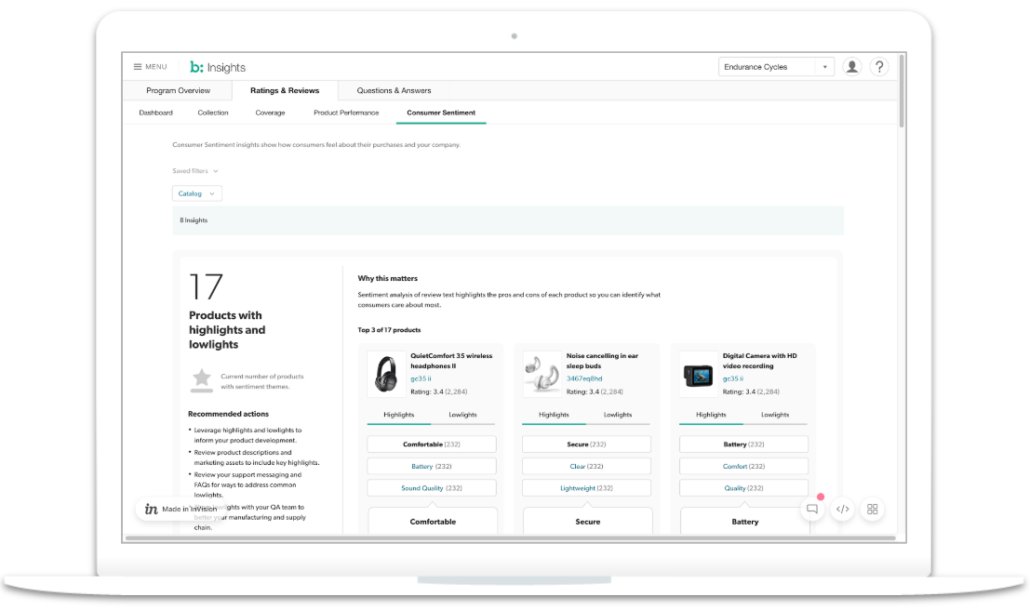Click the embed code icon
The width and height of the screenshot is (1030, 610).
coord(843,508)
